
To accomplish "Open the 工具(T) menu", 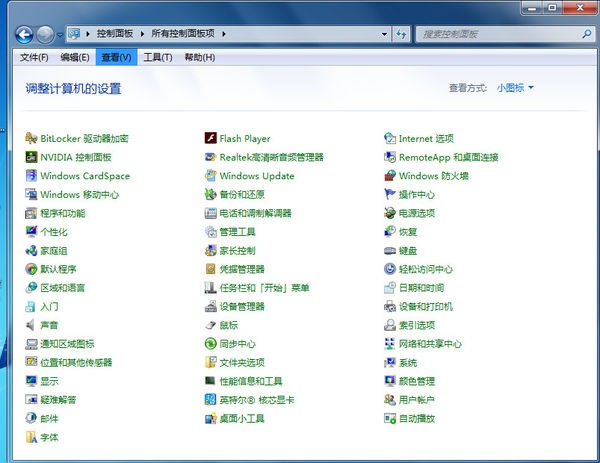I will point(158,58).
